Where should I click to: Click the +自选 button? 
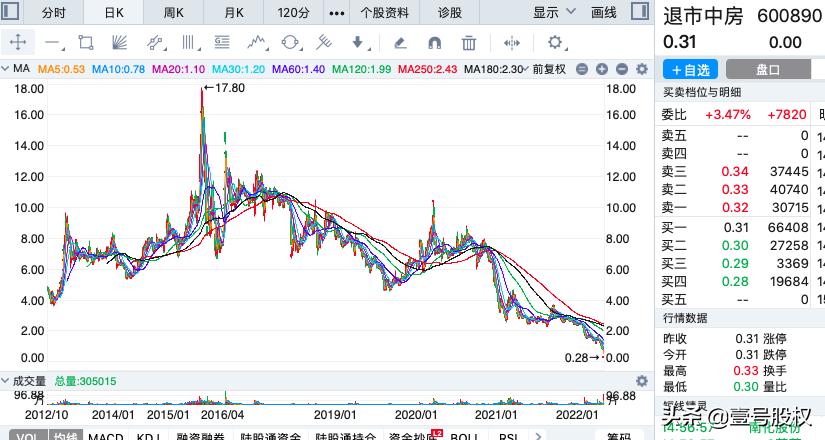[690, 69]
